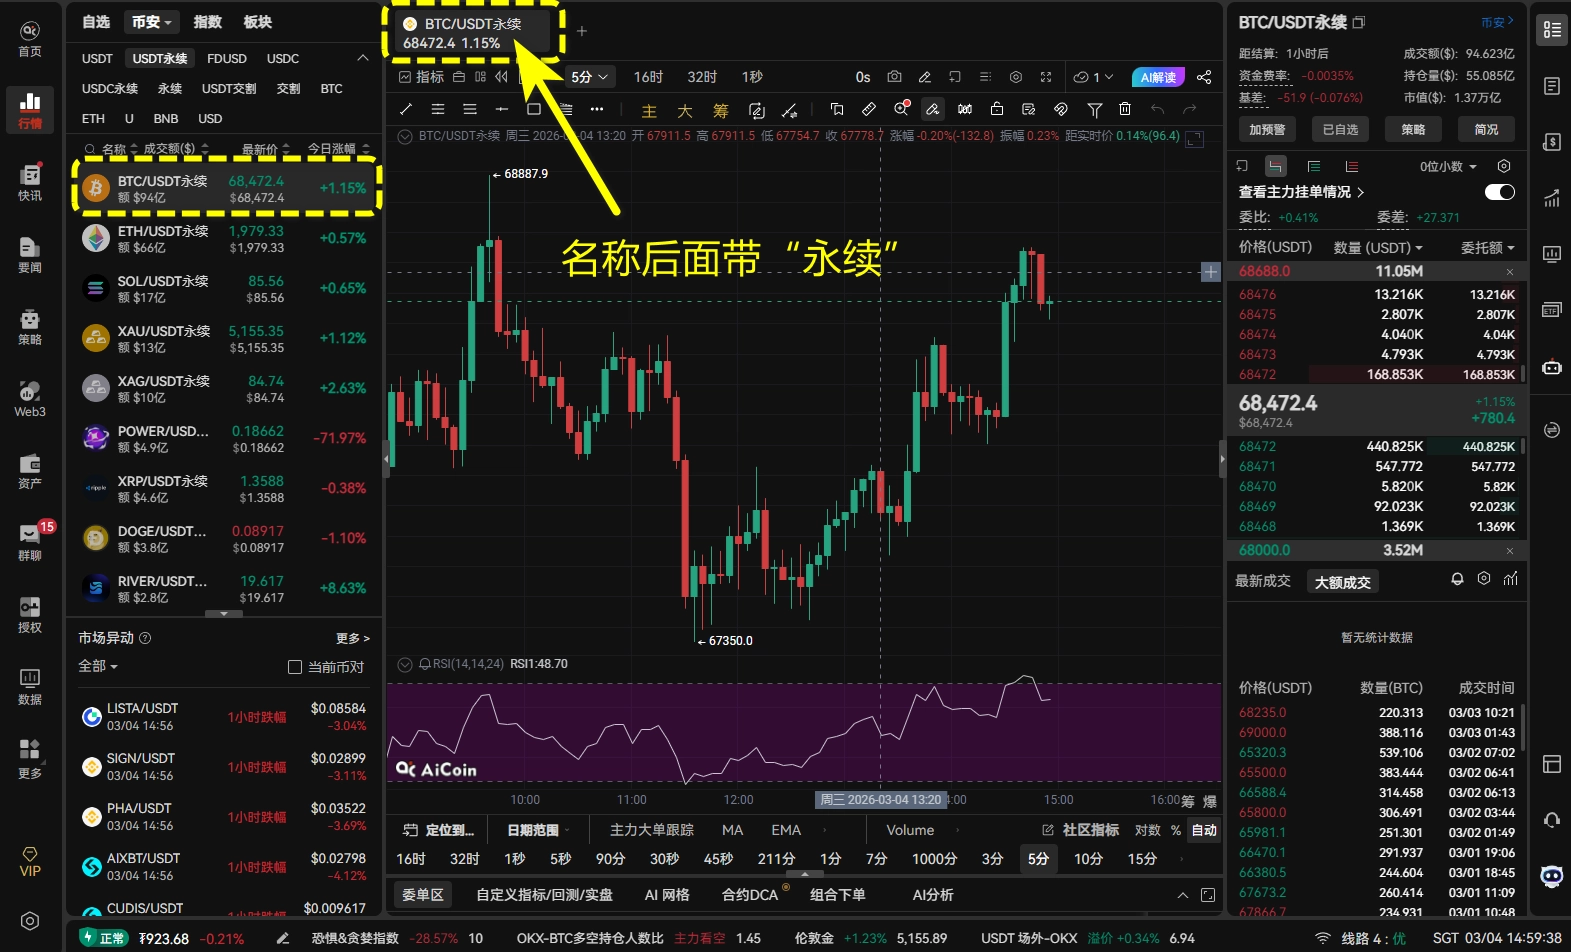
Task: Open the 0位小数 decimals dropdown
Action: 1448,166
